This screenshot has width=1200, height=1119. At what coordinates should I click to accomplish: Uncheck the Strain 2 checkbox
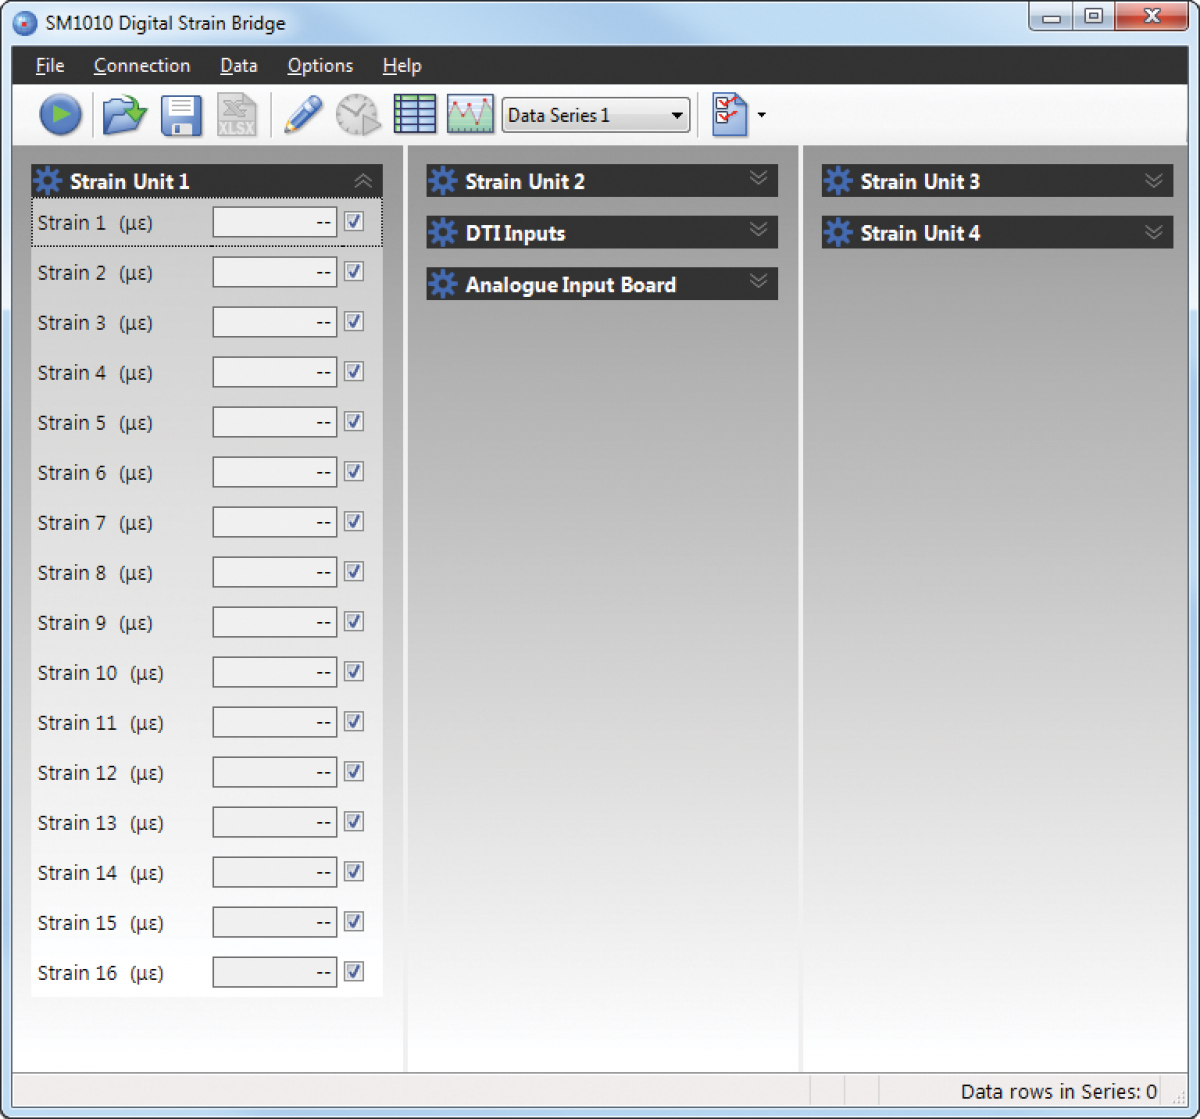pos(354,272)
